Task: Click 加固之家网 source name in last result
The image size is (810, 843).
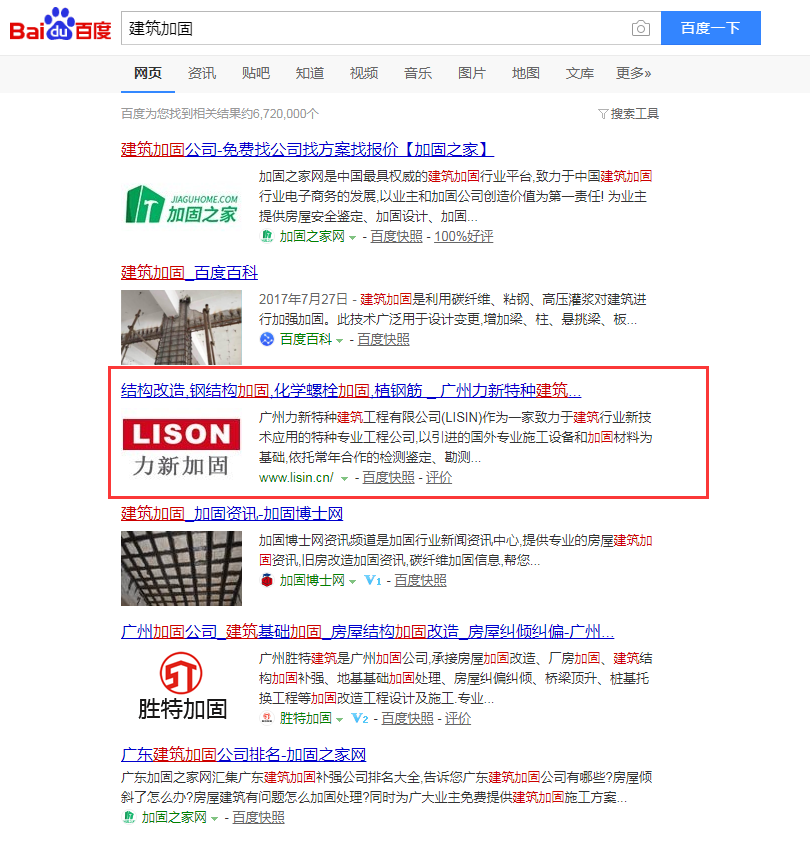Action: [174, 817]
